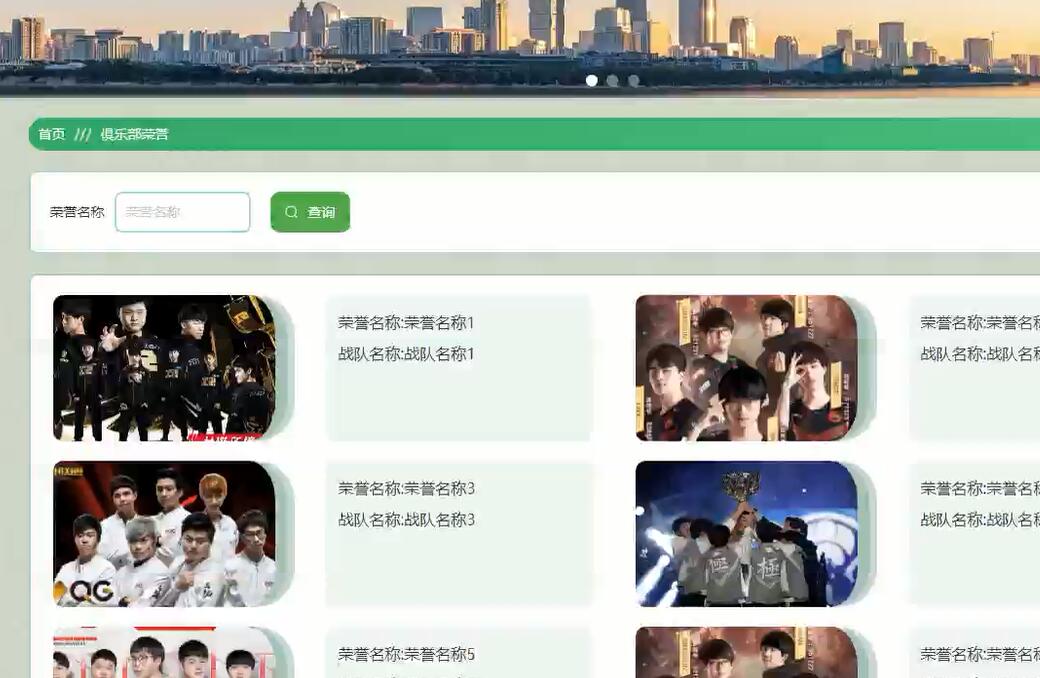Select the last carousel indicator dot
Image resolution: width=1040 pixels, height=678 pixels.
coord(633,79)
